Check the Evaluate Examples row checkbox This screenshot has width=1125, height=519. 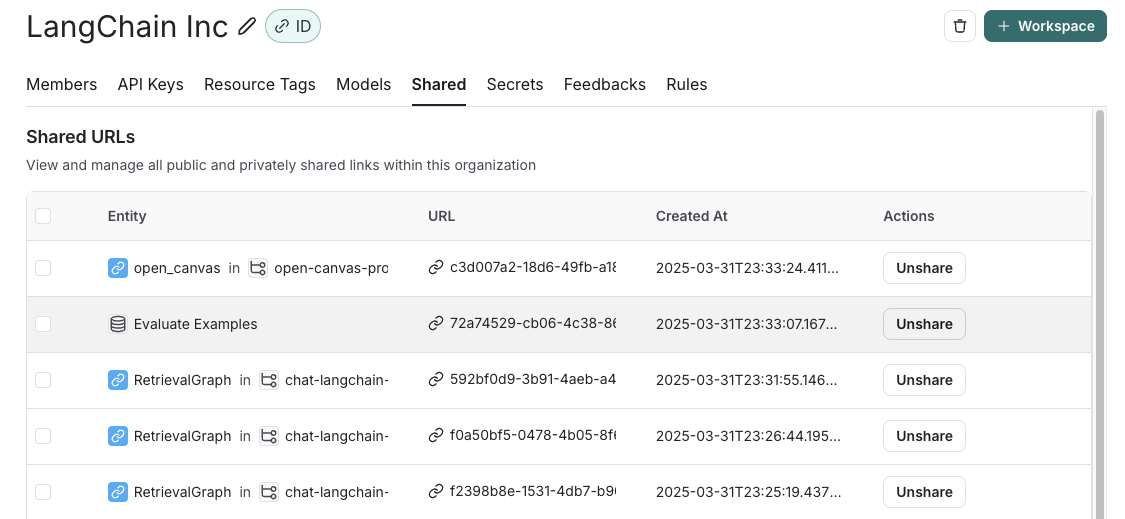point(43,324)
